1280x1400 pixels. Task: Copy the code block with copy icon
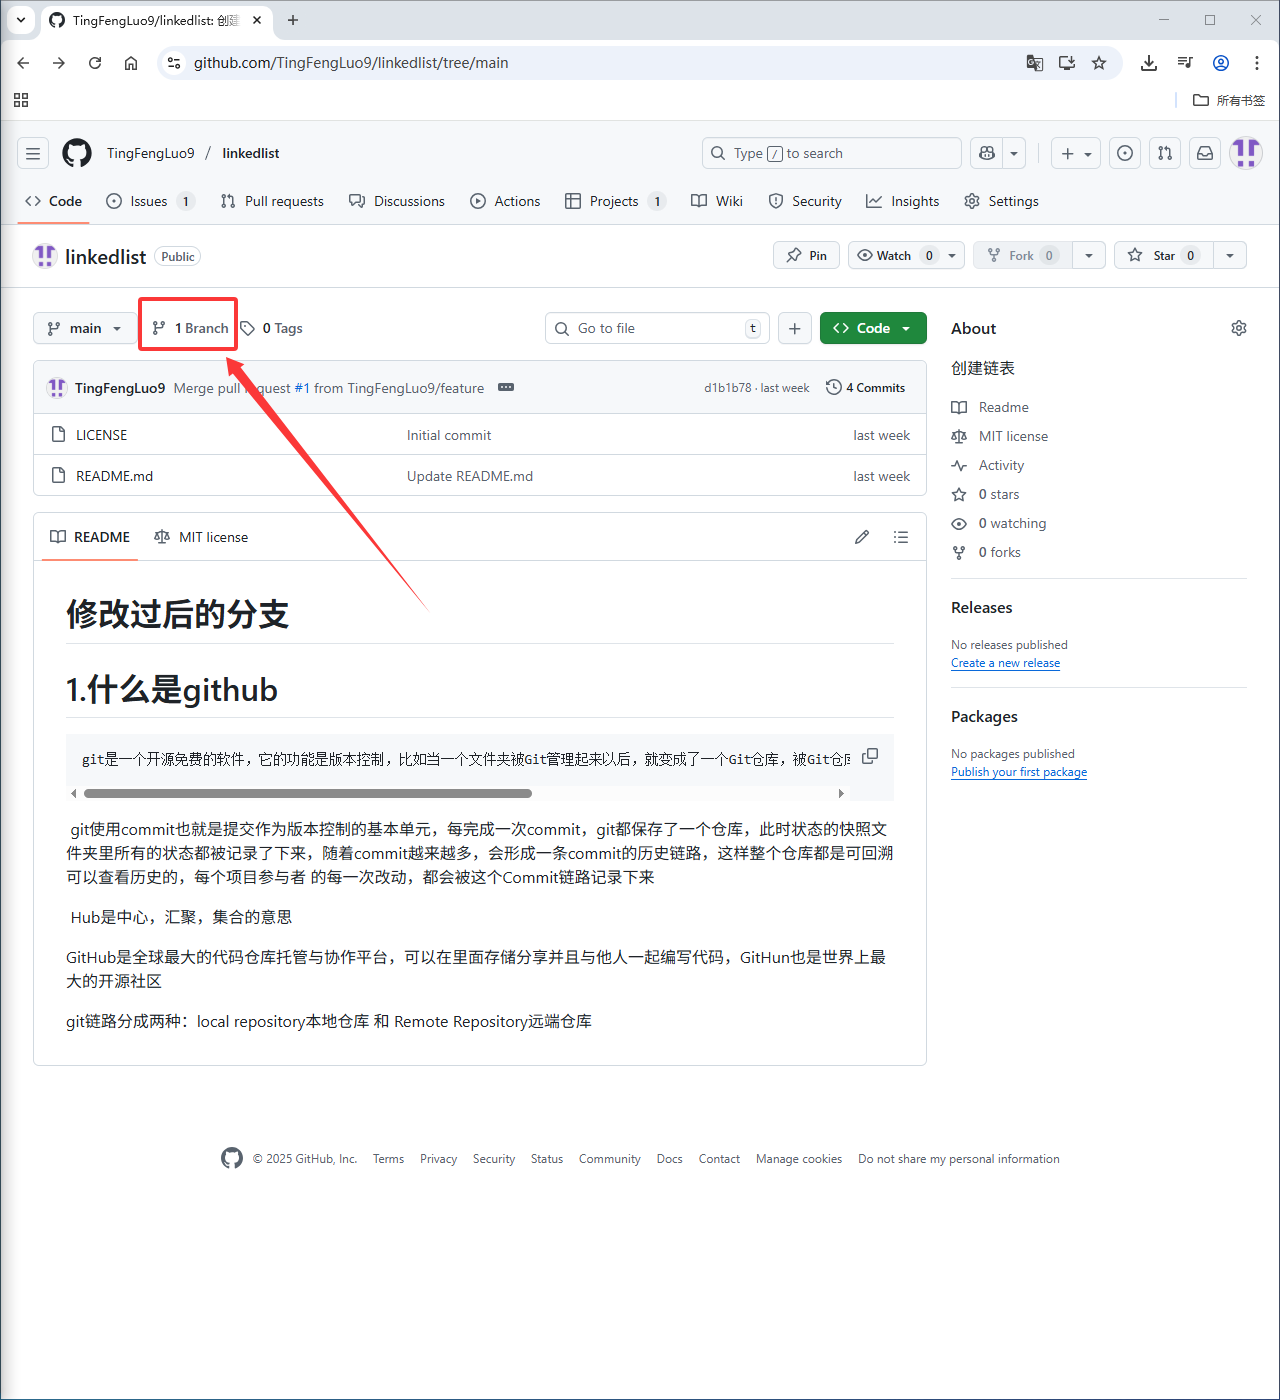[x=870, y=756]
